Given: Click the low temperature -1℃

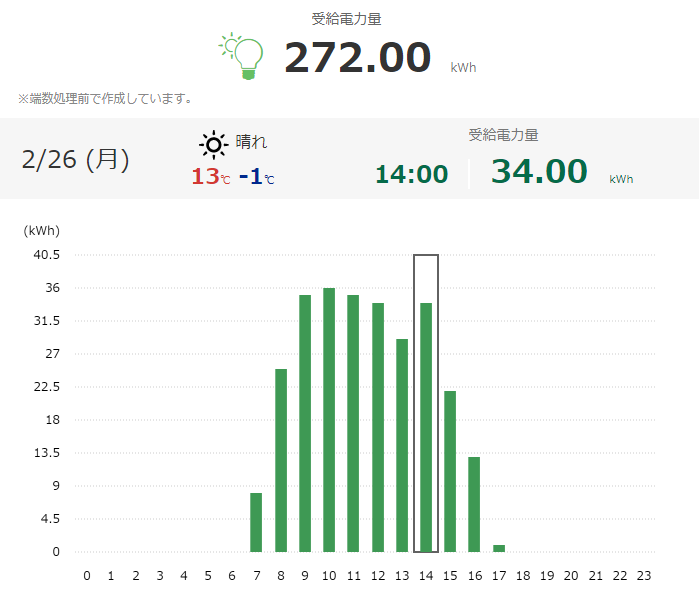Looking at the screenshot, I should click(257, 176).
